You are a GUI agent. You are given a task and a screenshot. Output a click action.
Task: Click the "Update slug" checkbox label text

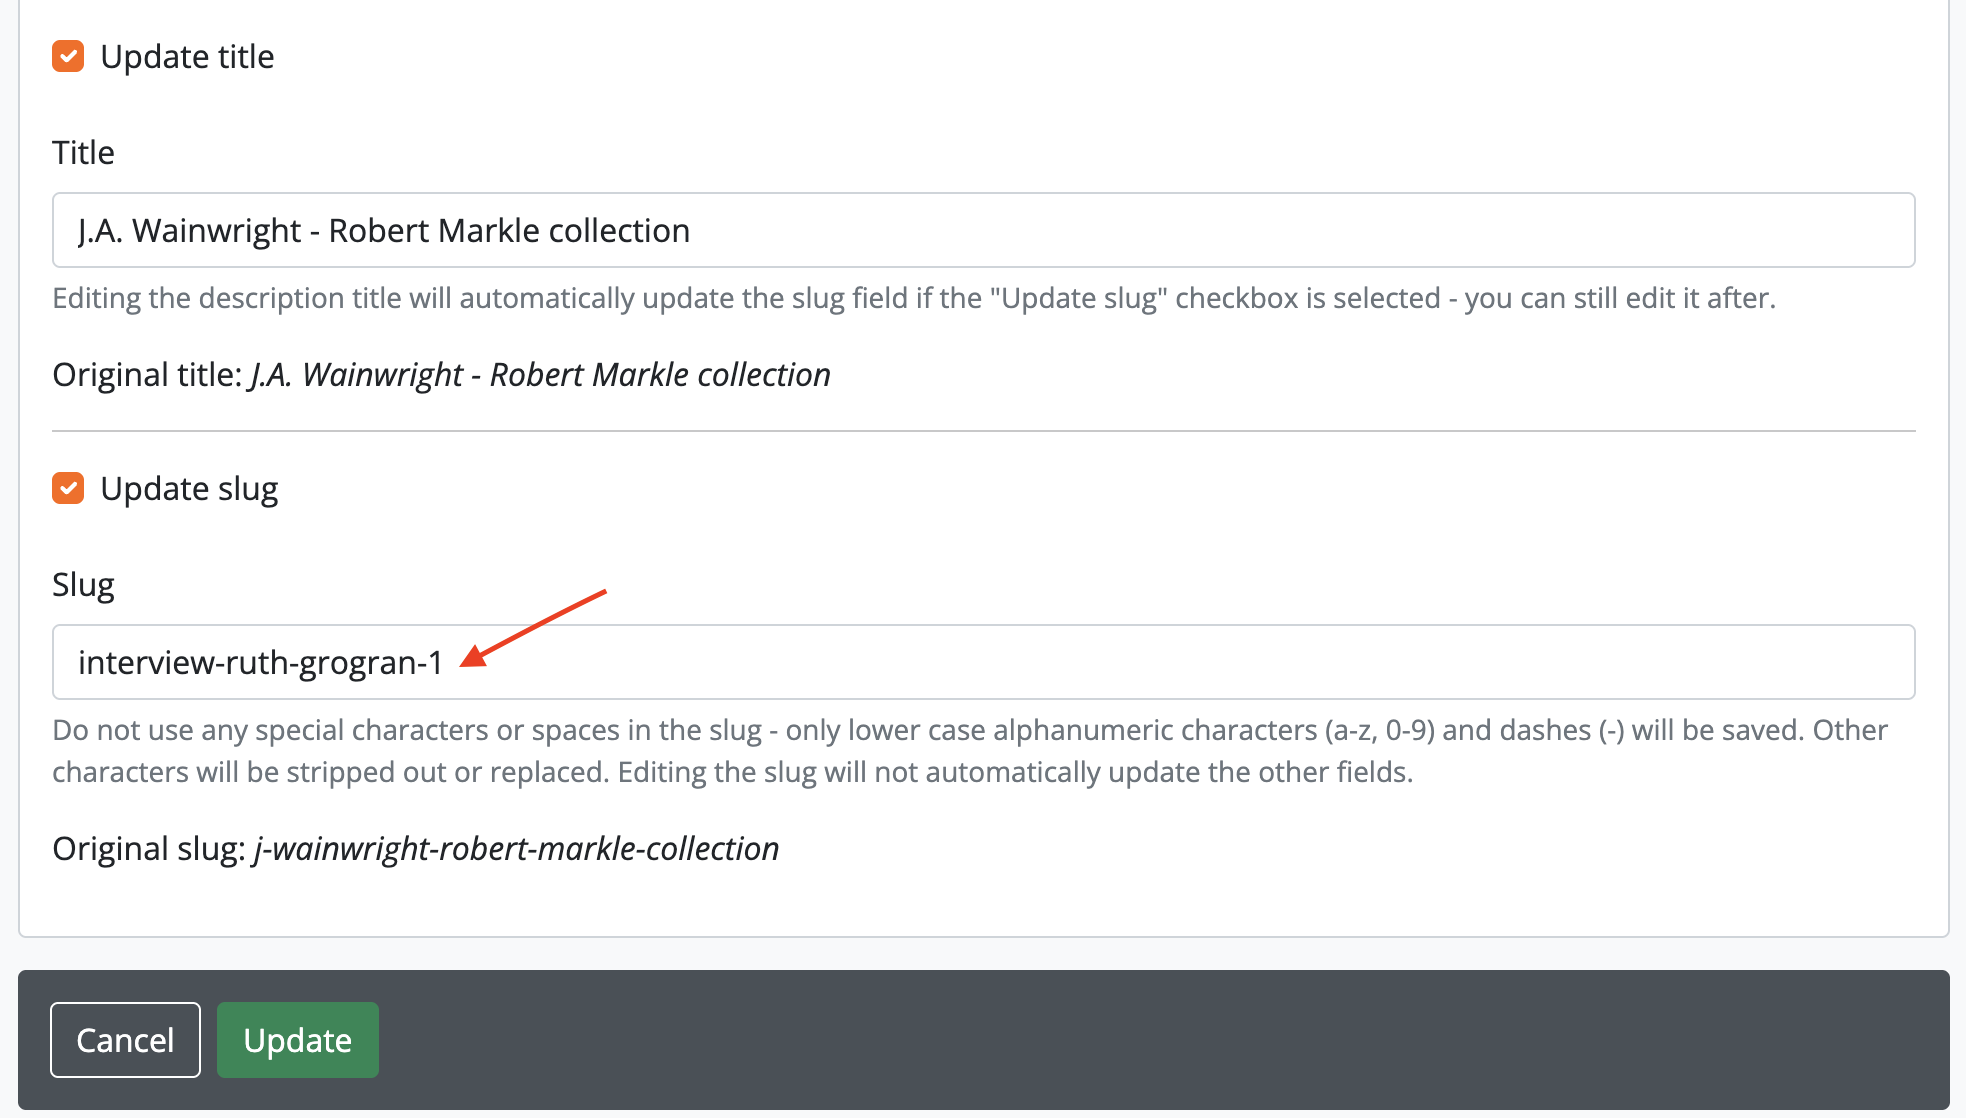click(189, 489)
